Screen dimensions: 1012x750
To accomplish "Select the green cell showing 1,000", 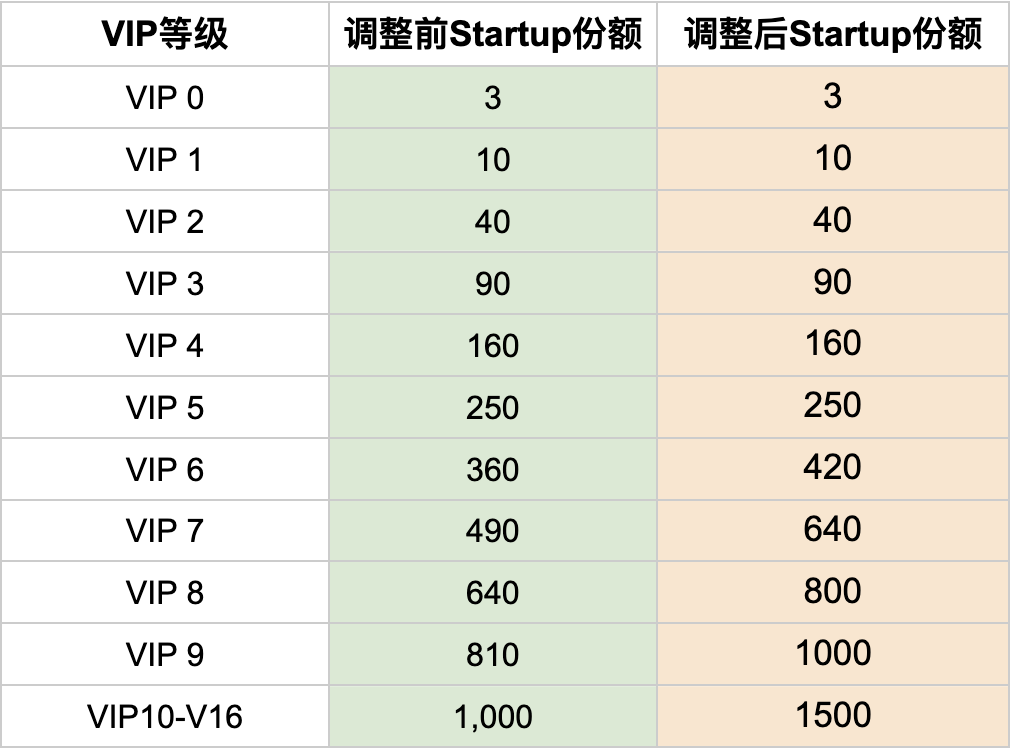I will click(493, 717).
